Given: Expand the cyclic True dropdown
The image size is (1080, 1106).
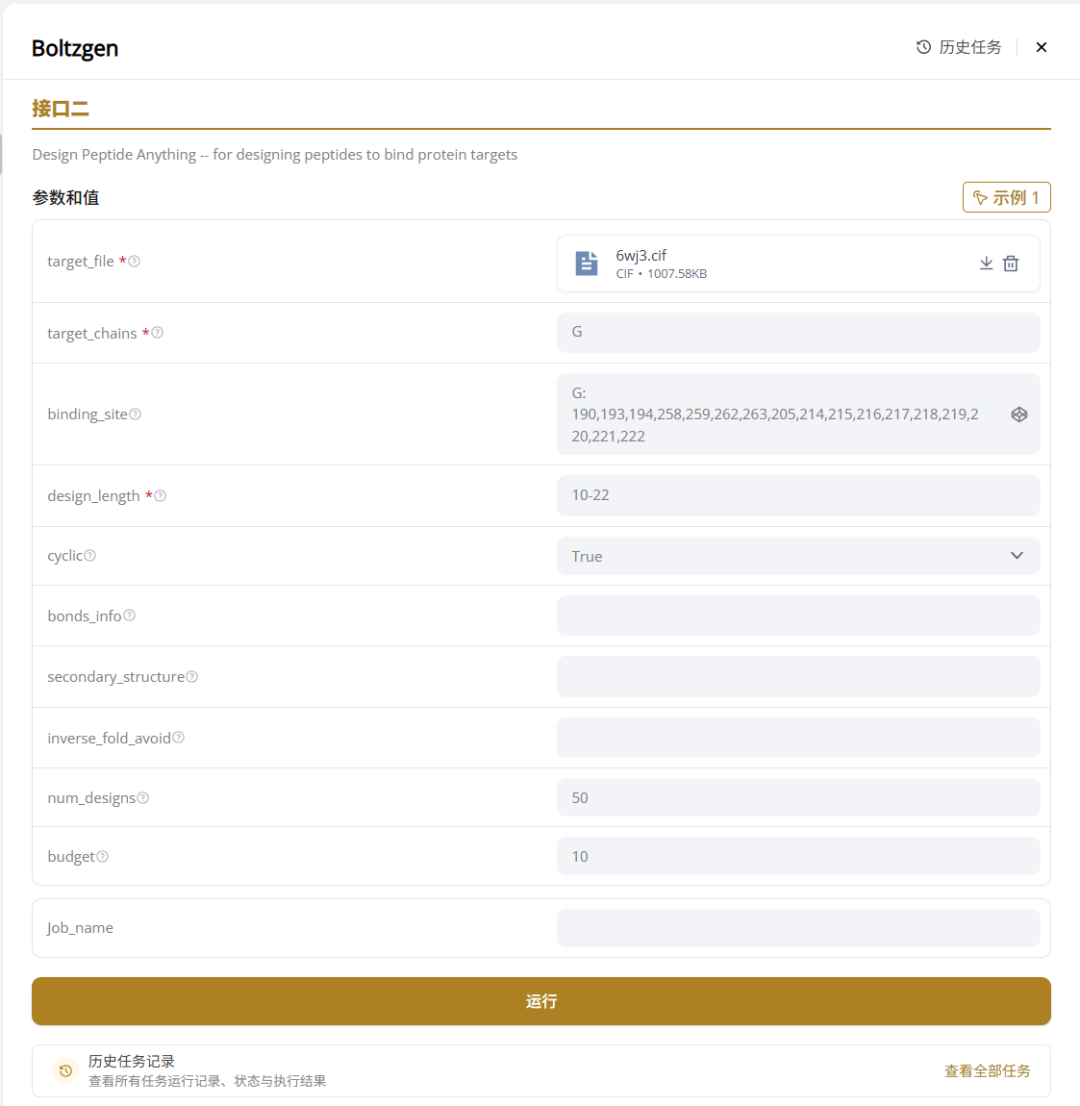Looking at the screenshot, I should click(798, 555).
